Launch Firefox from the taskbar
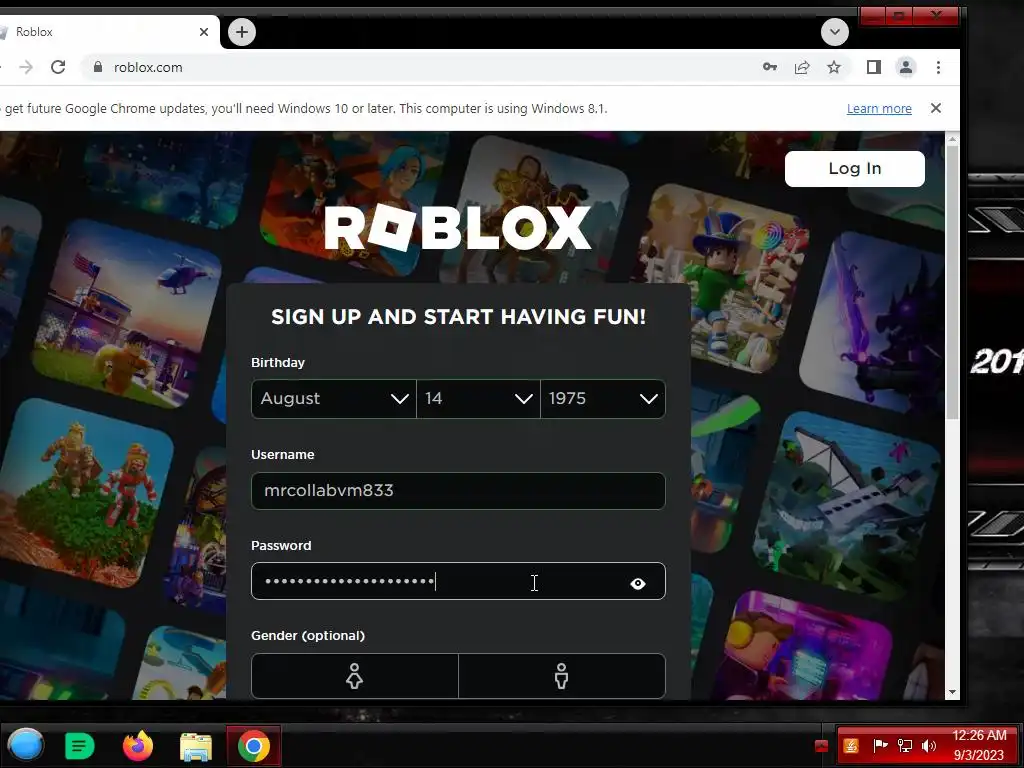Screen dimensions: 1024x768 (138, 745)
